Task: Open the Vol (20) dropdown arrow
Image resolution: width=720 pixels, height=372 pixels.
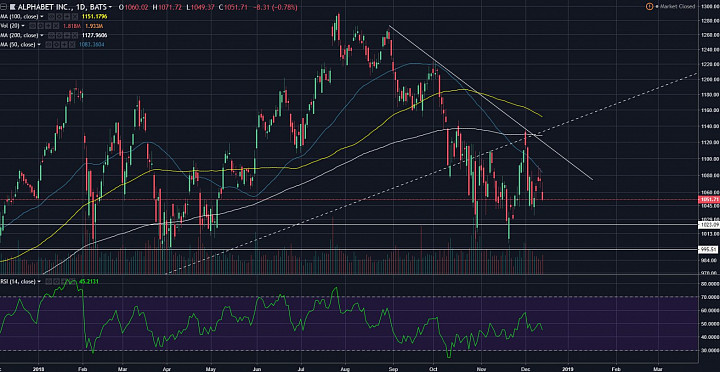Action: 22,26
